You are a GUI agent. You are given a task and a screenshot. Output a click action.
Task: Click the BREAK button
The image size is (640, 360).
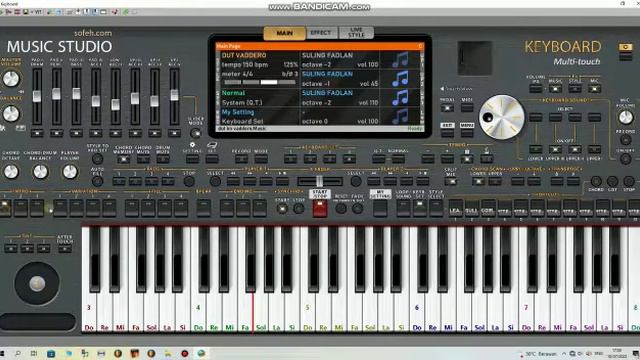204,208
